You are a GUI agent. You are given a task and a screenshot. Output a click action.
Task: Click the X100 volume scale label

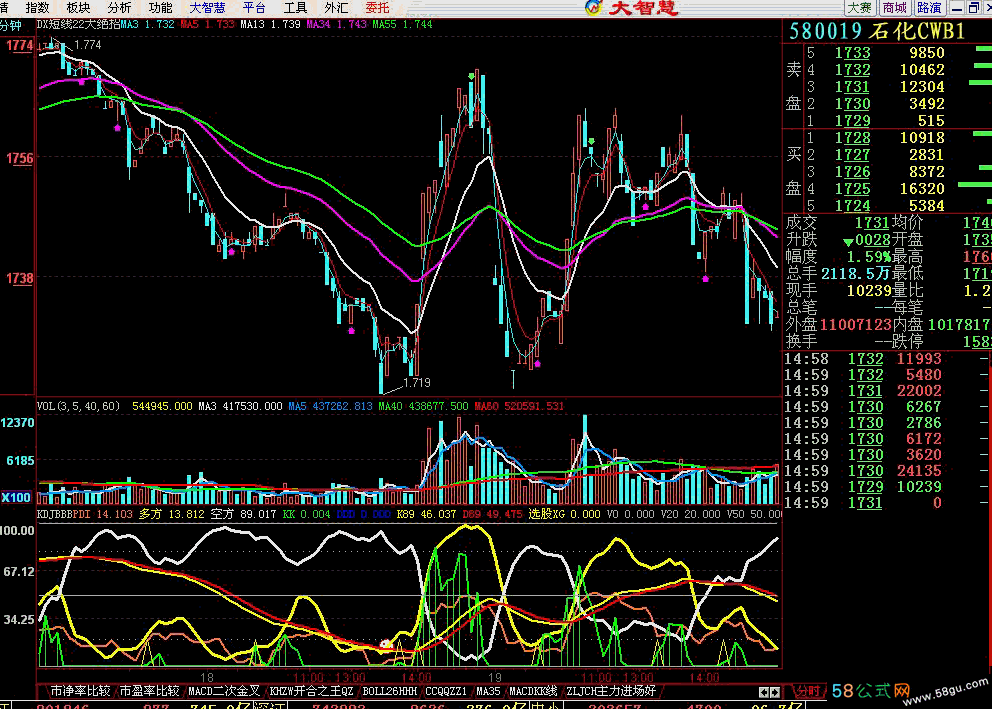(x=16, y=497)
